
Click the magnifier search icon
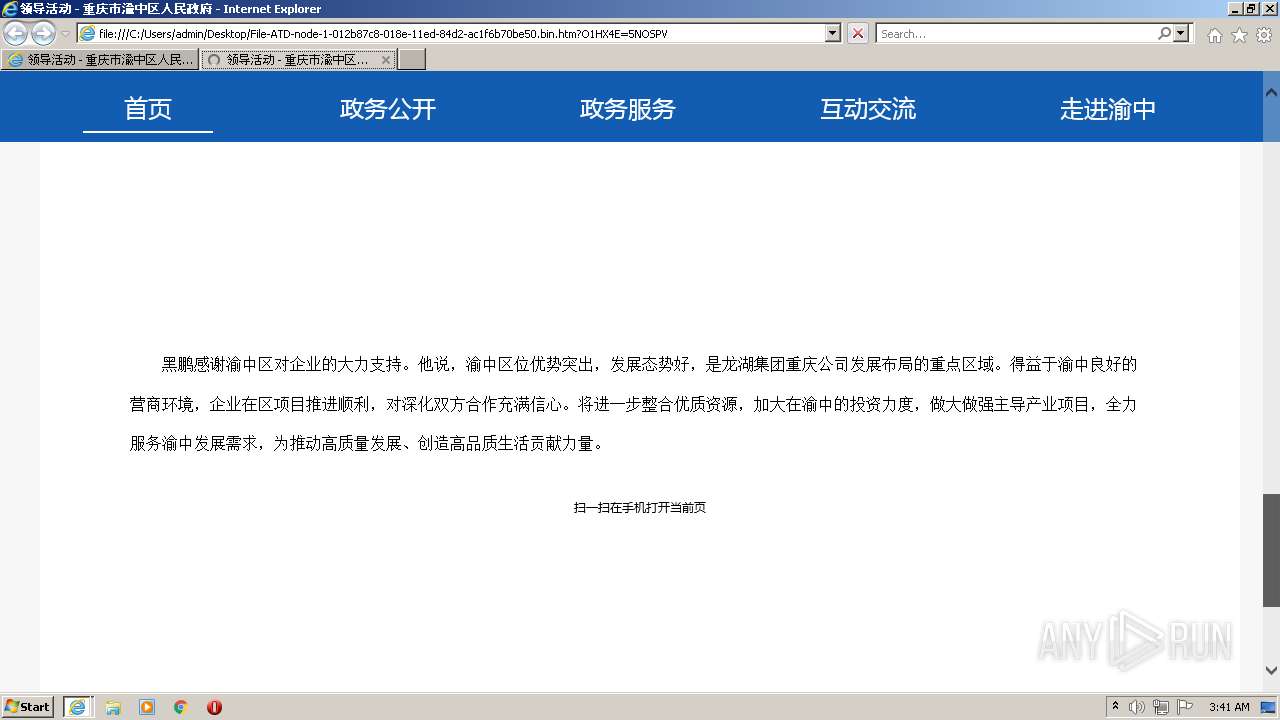tap(1164, 33)
